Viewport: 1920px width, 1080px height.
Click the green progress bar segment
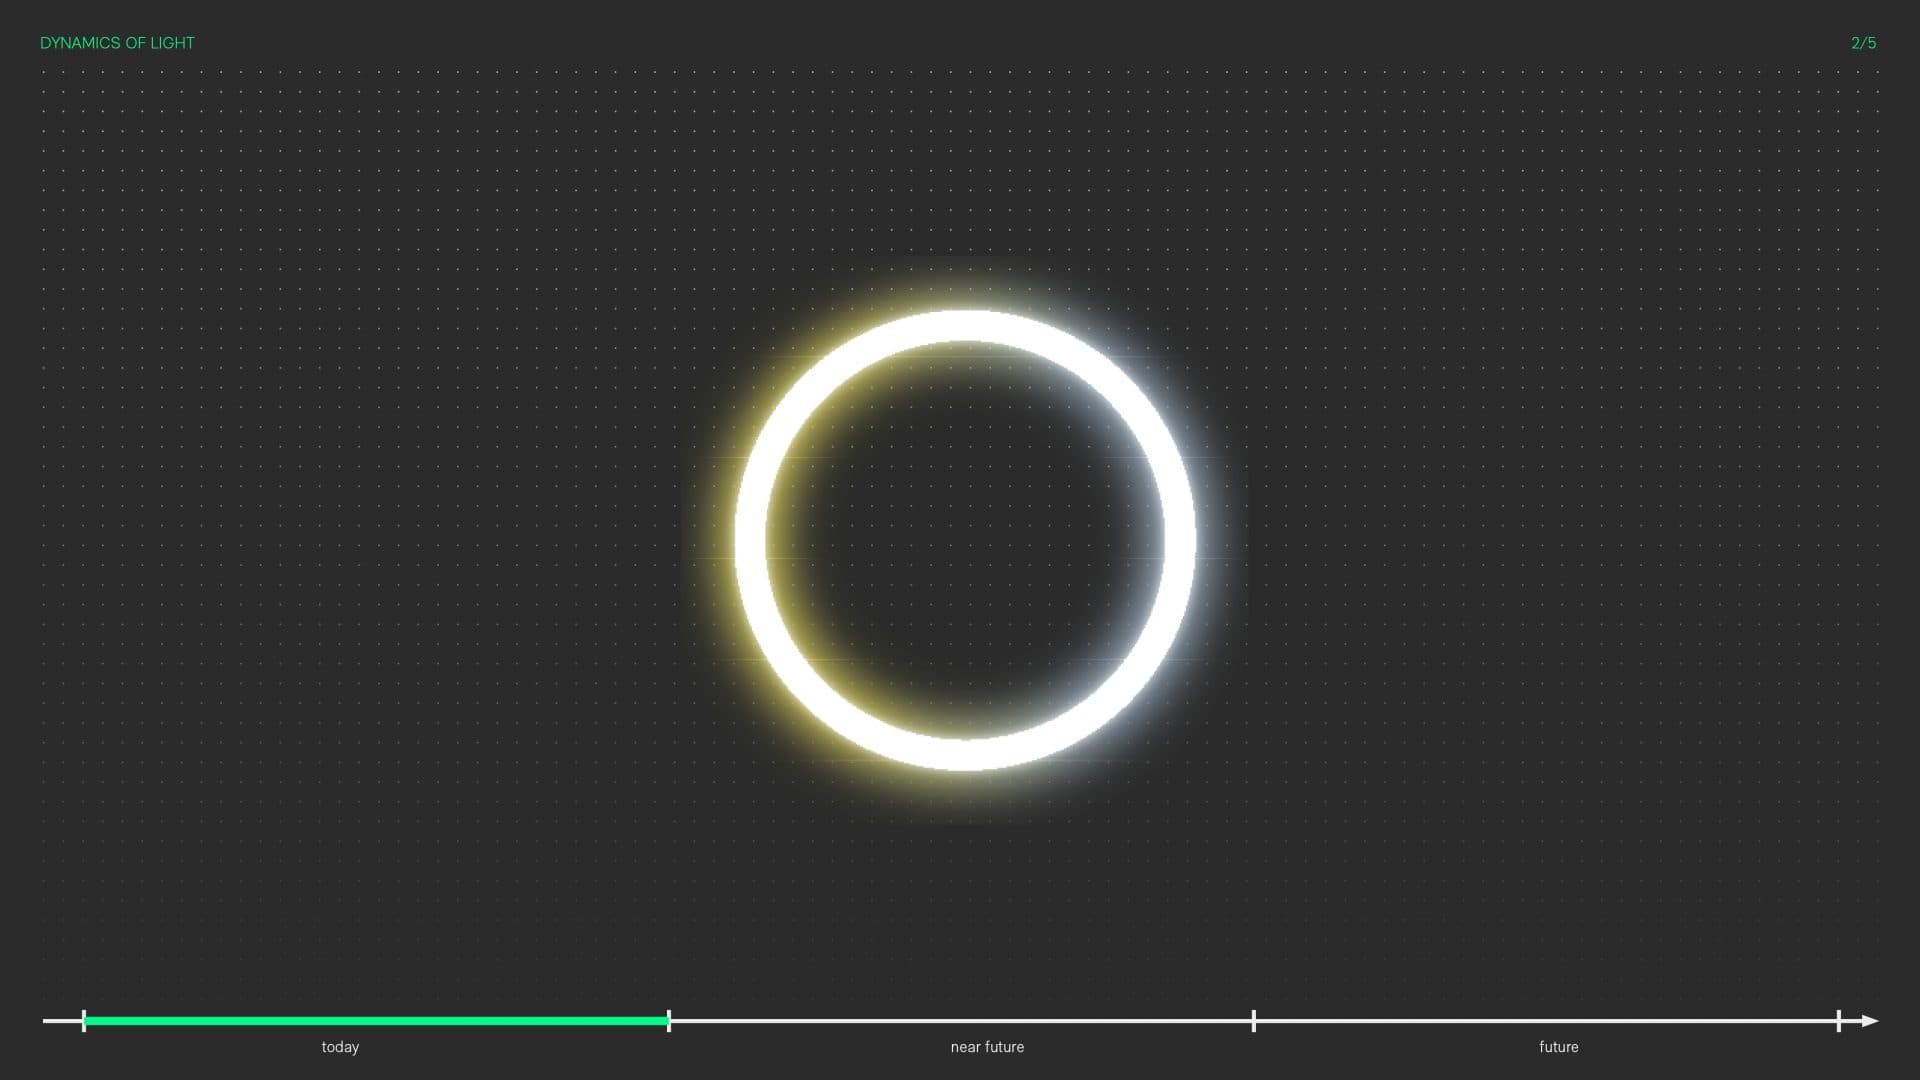coord(376,1021)
